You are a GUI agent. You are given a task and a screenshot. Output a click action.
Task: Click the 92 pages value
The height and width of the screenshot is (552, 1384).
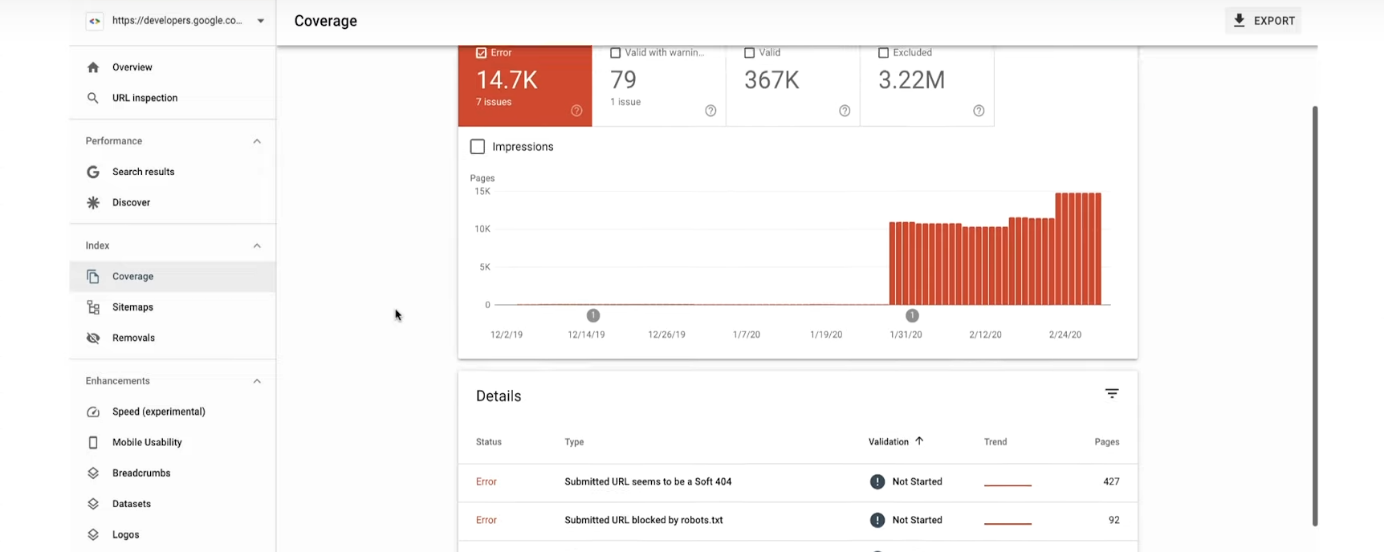point(1114,520)
